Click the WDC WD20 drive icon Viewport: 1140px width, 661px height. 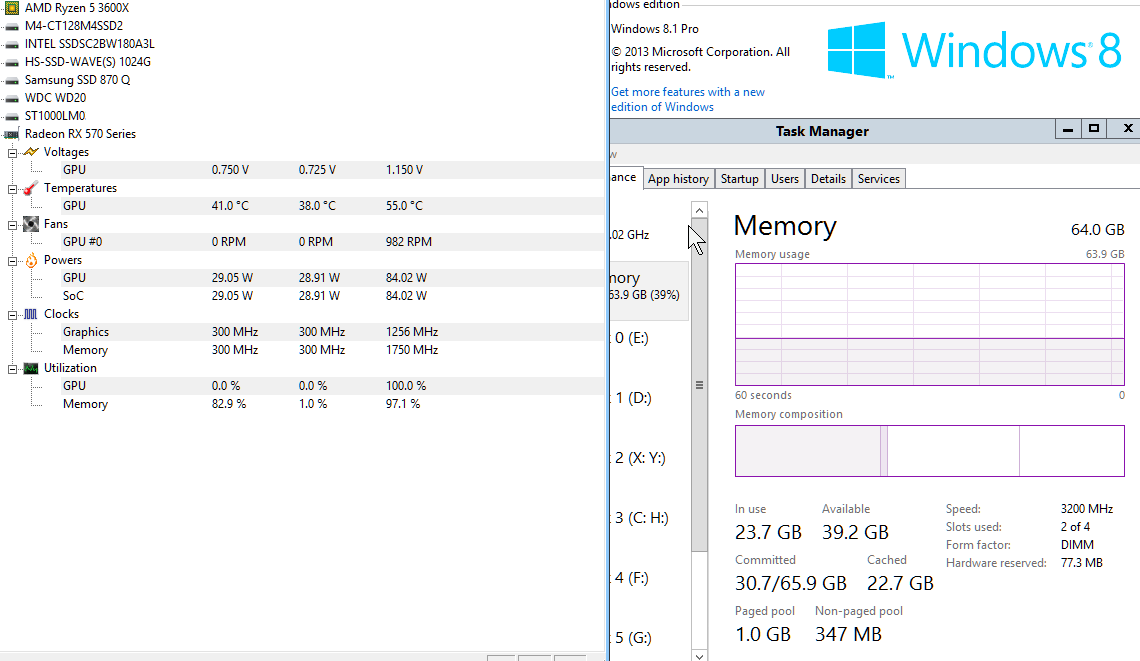12,98
